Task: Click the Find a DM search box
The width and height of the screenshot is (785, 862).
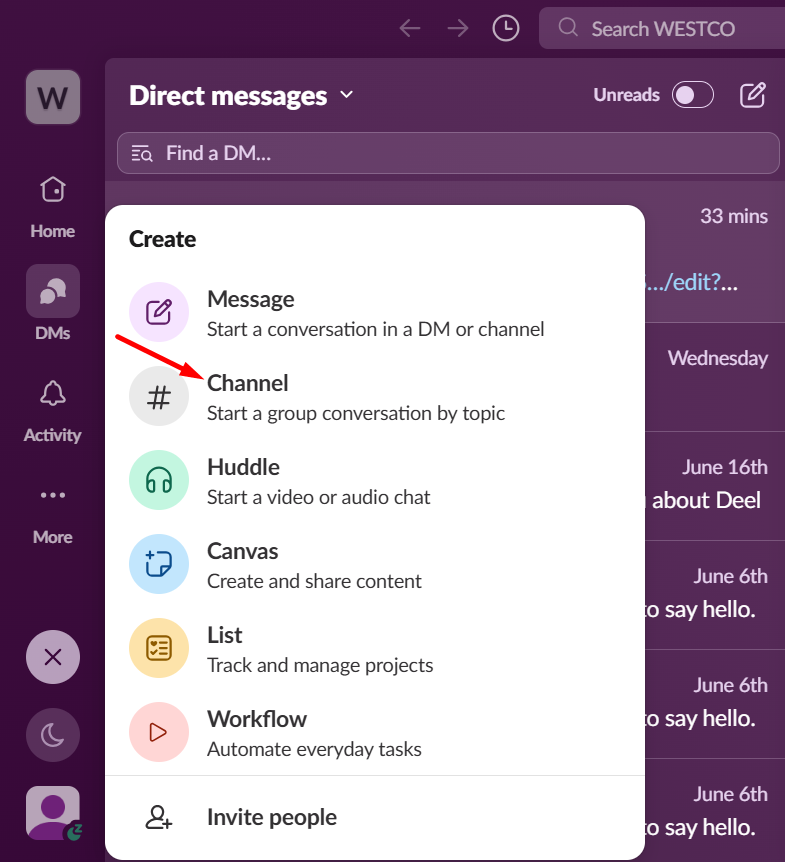Action: [448, 153]
